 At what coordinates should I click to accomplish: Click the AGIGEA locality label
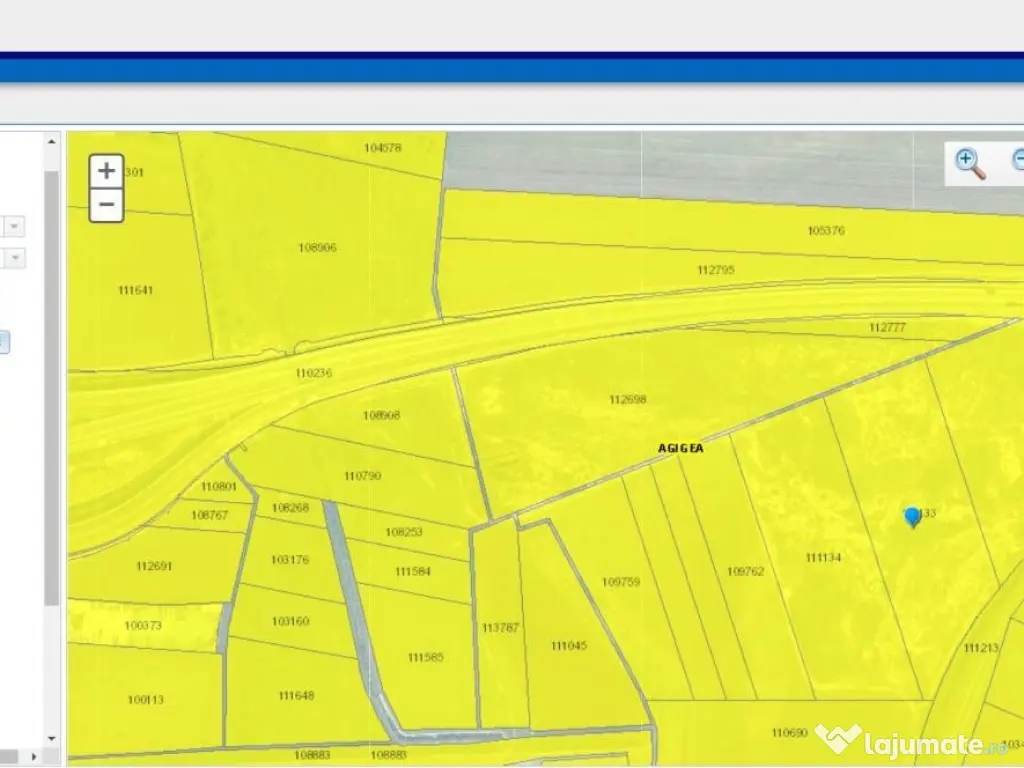pyautogui.click(x=681, y=449)
